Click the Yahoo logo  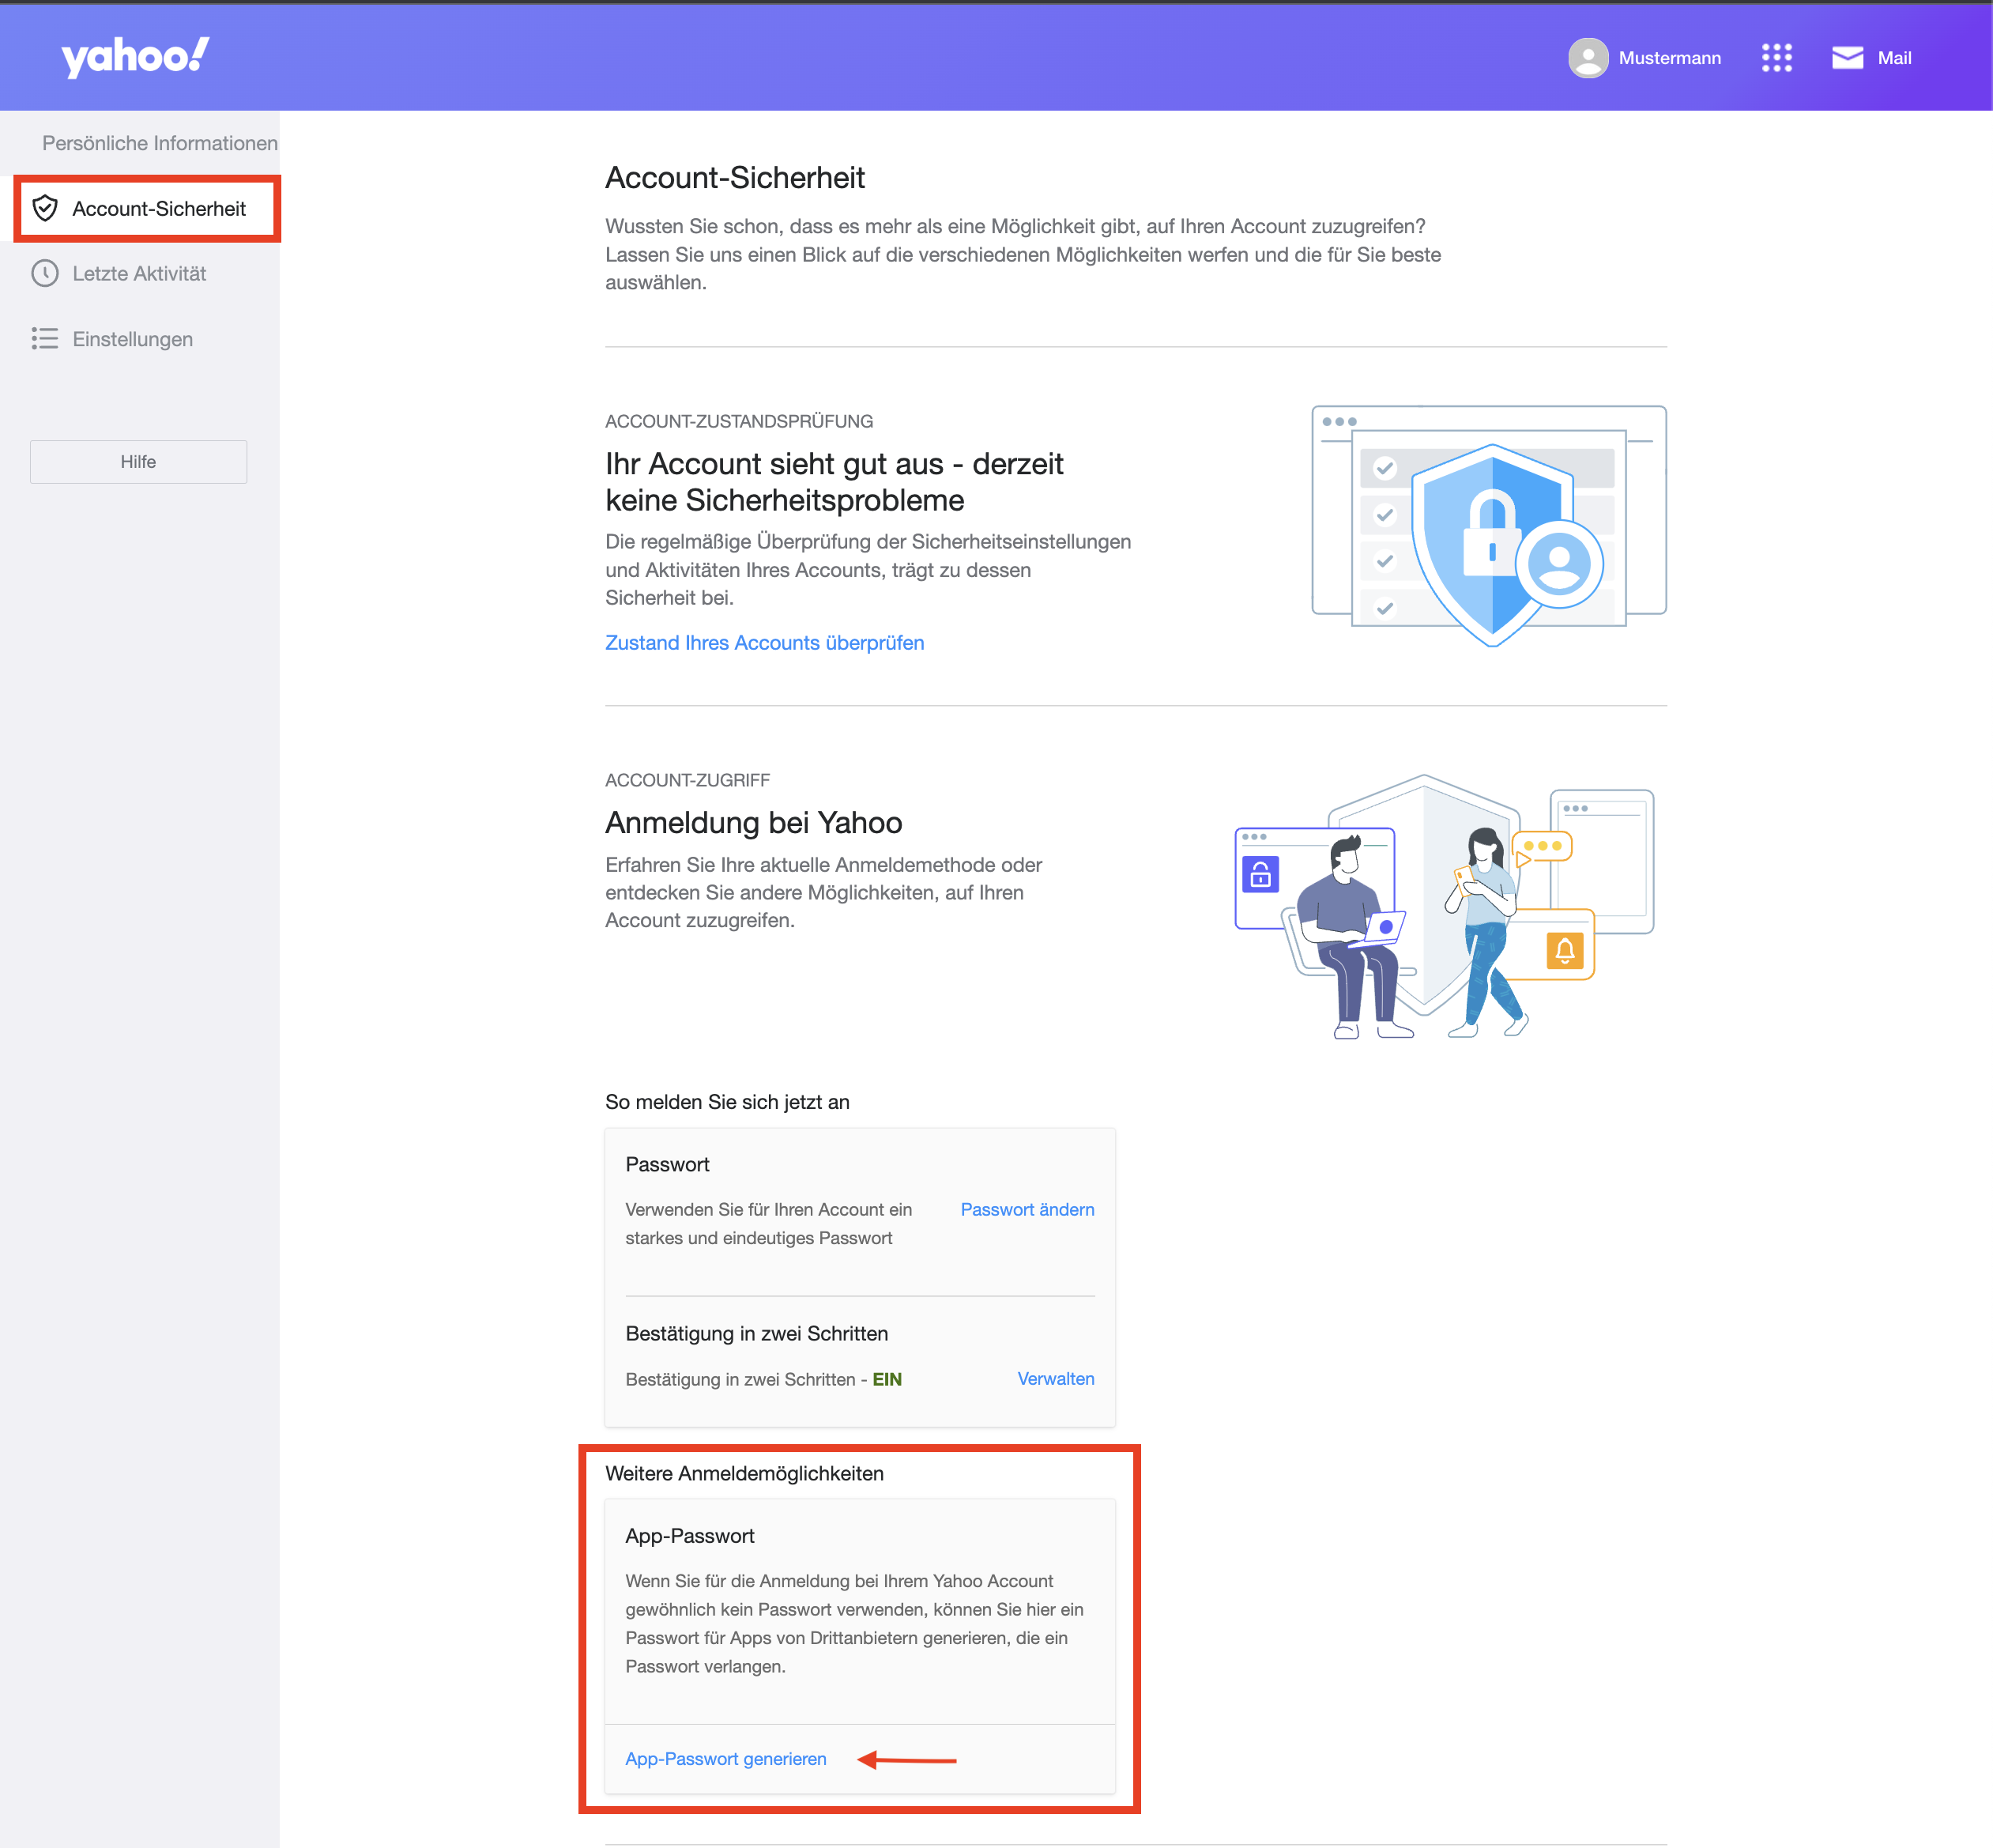click(135, 56)
